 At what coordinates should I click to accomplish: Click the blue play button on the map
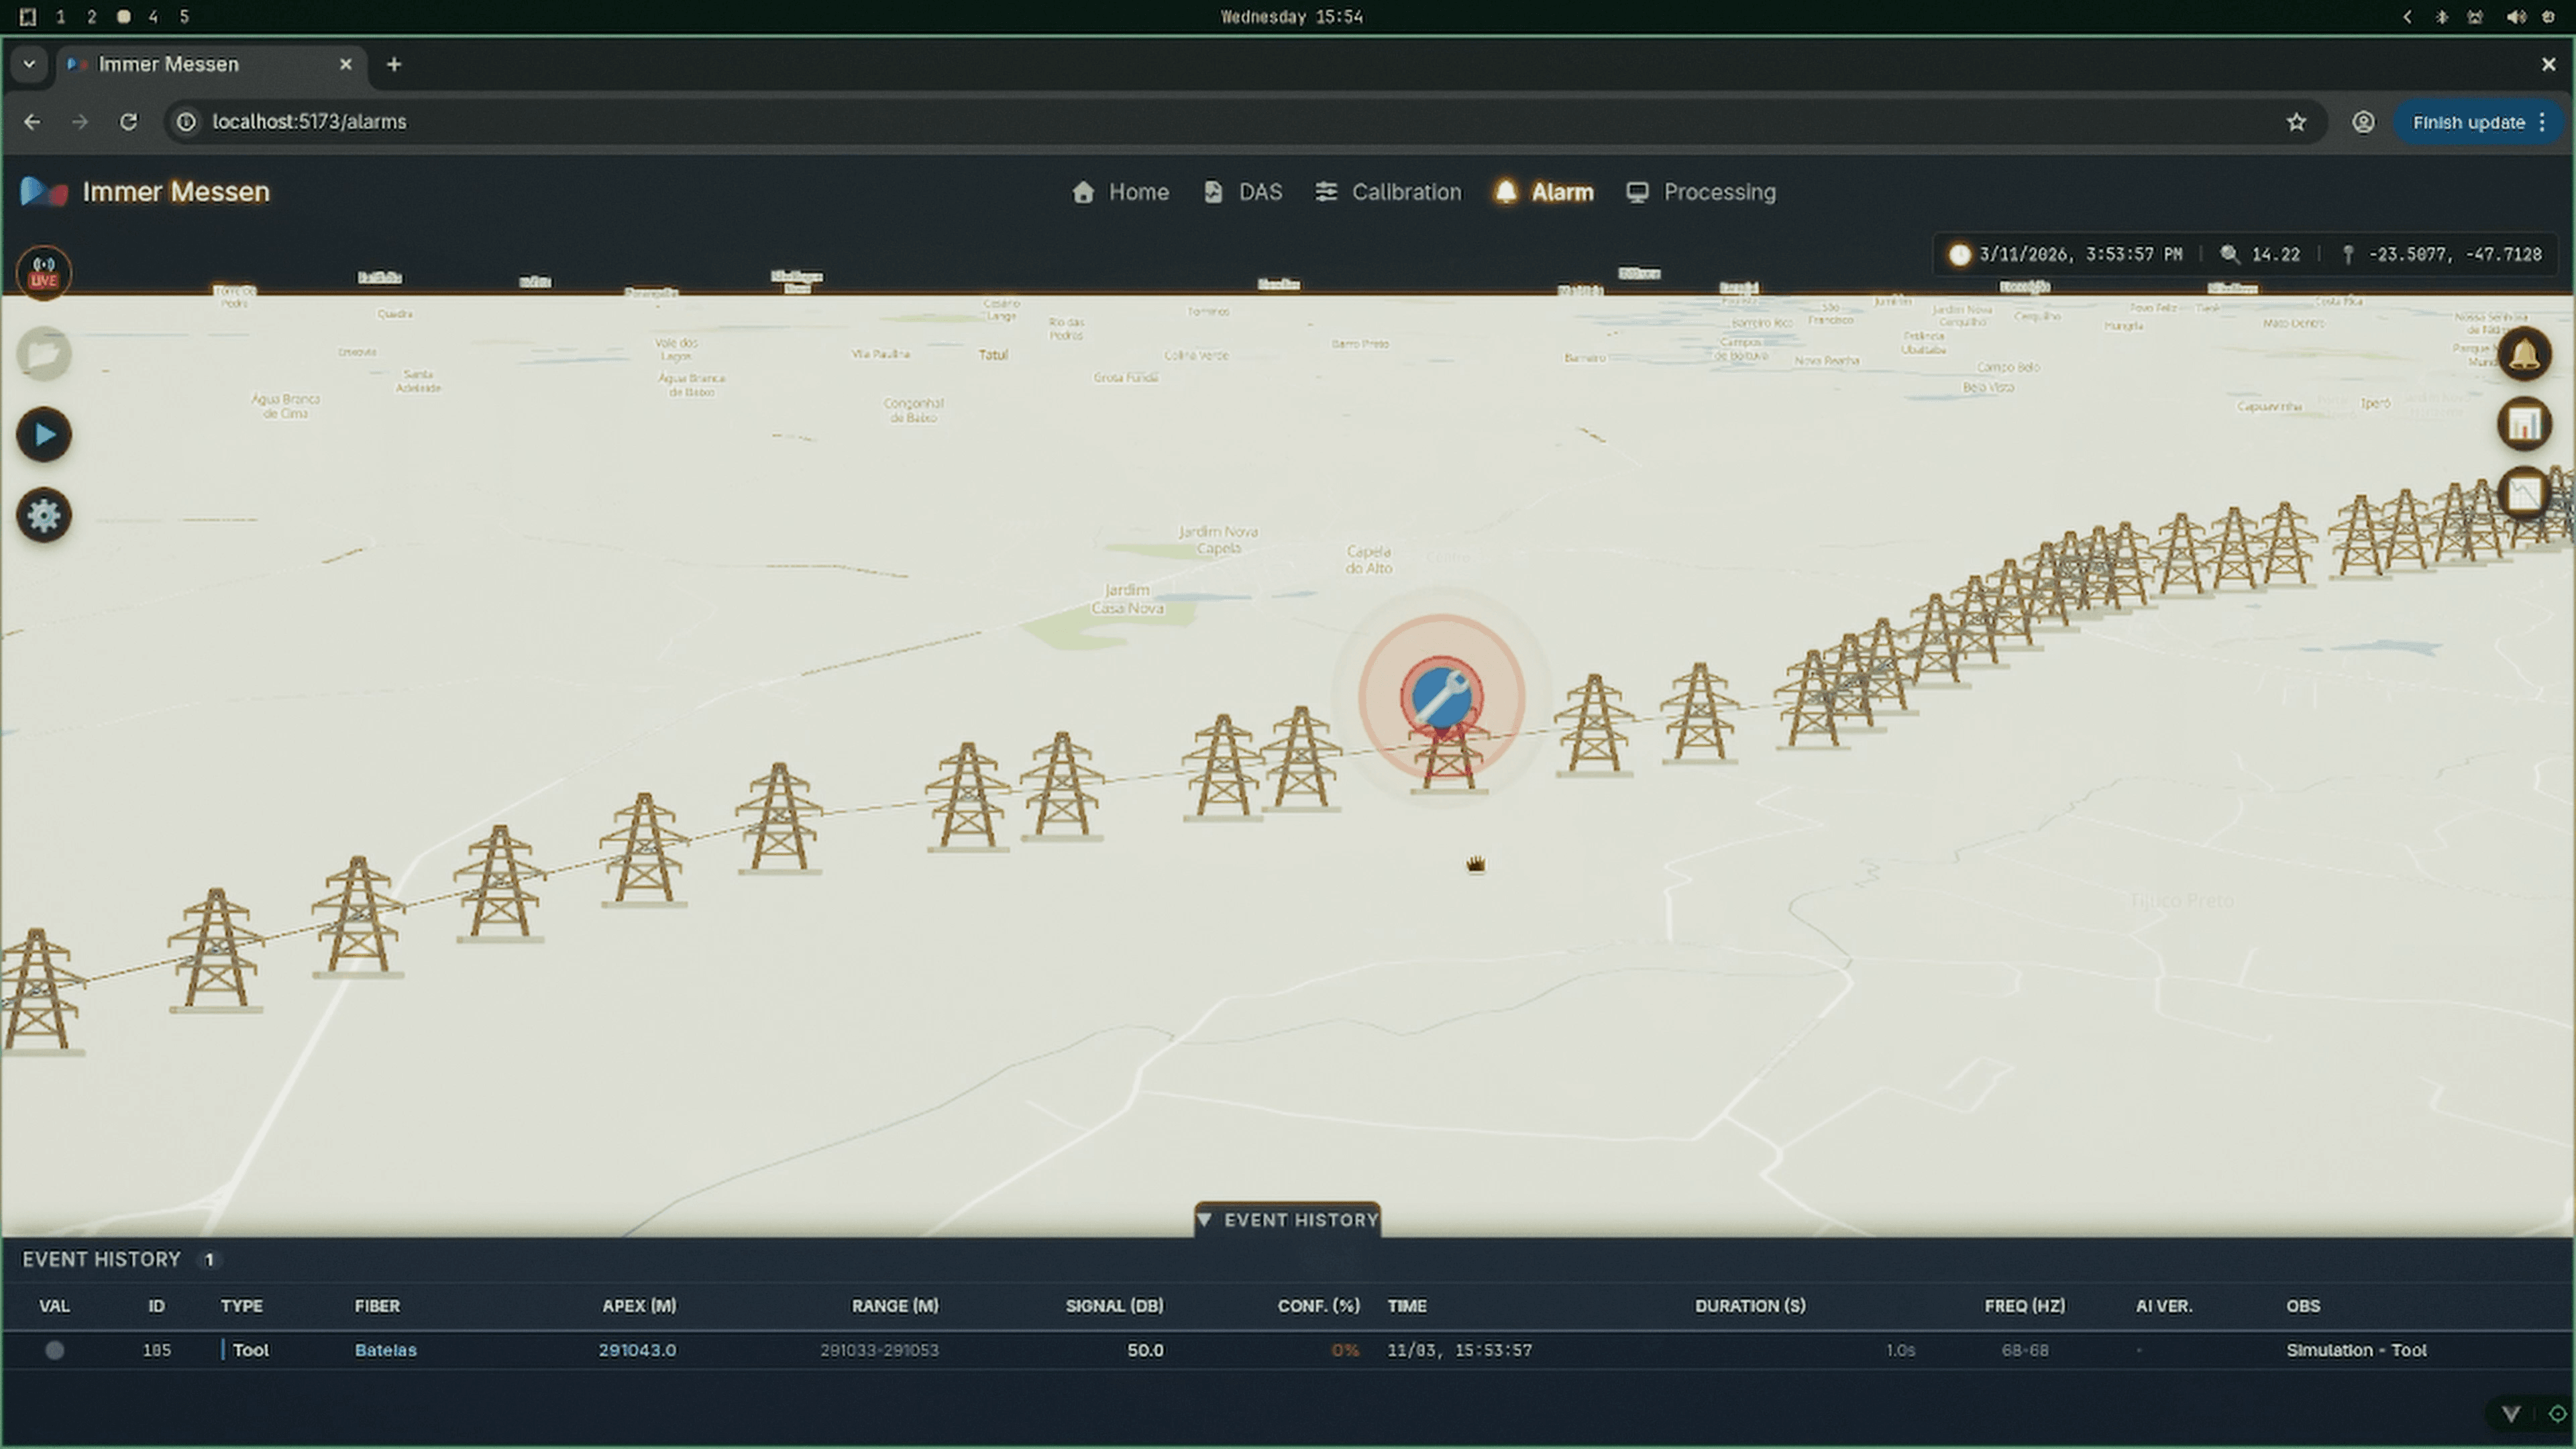point(44,435)
